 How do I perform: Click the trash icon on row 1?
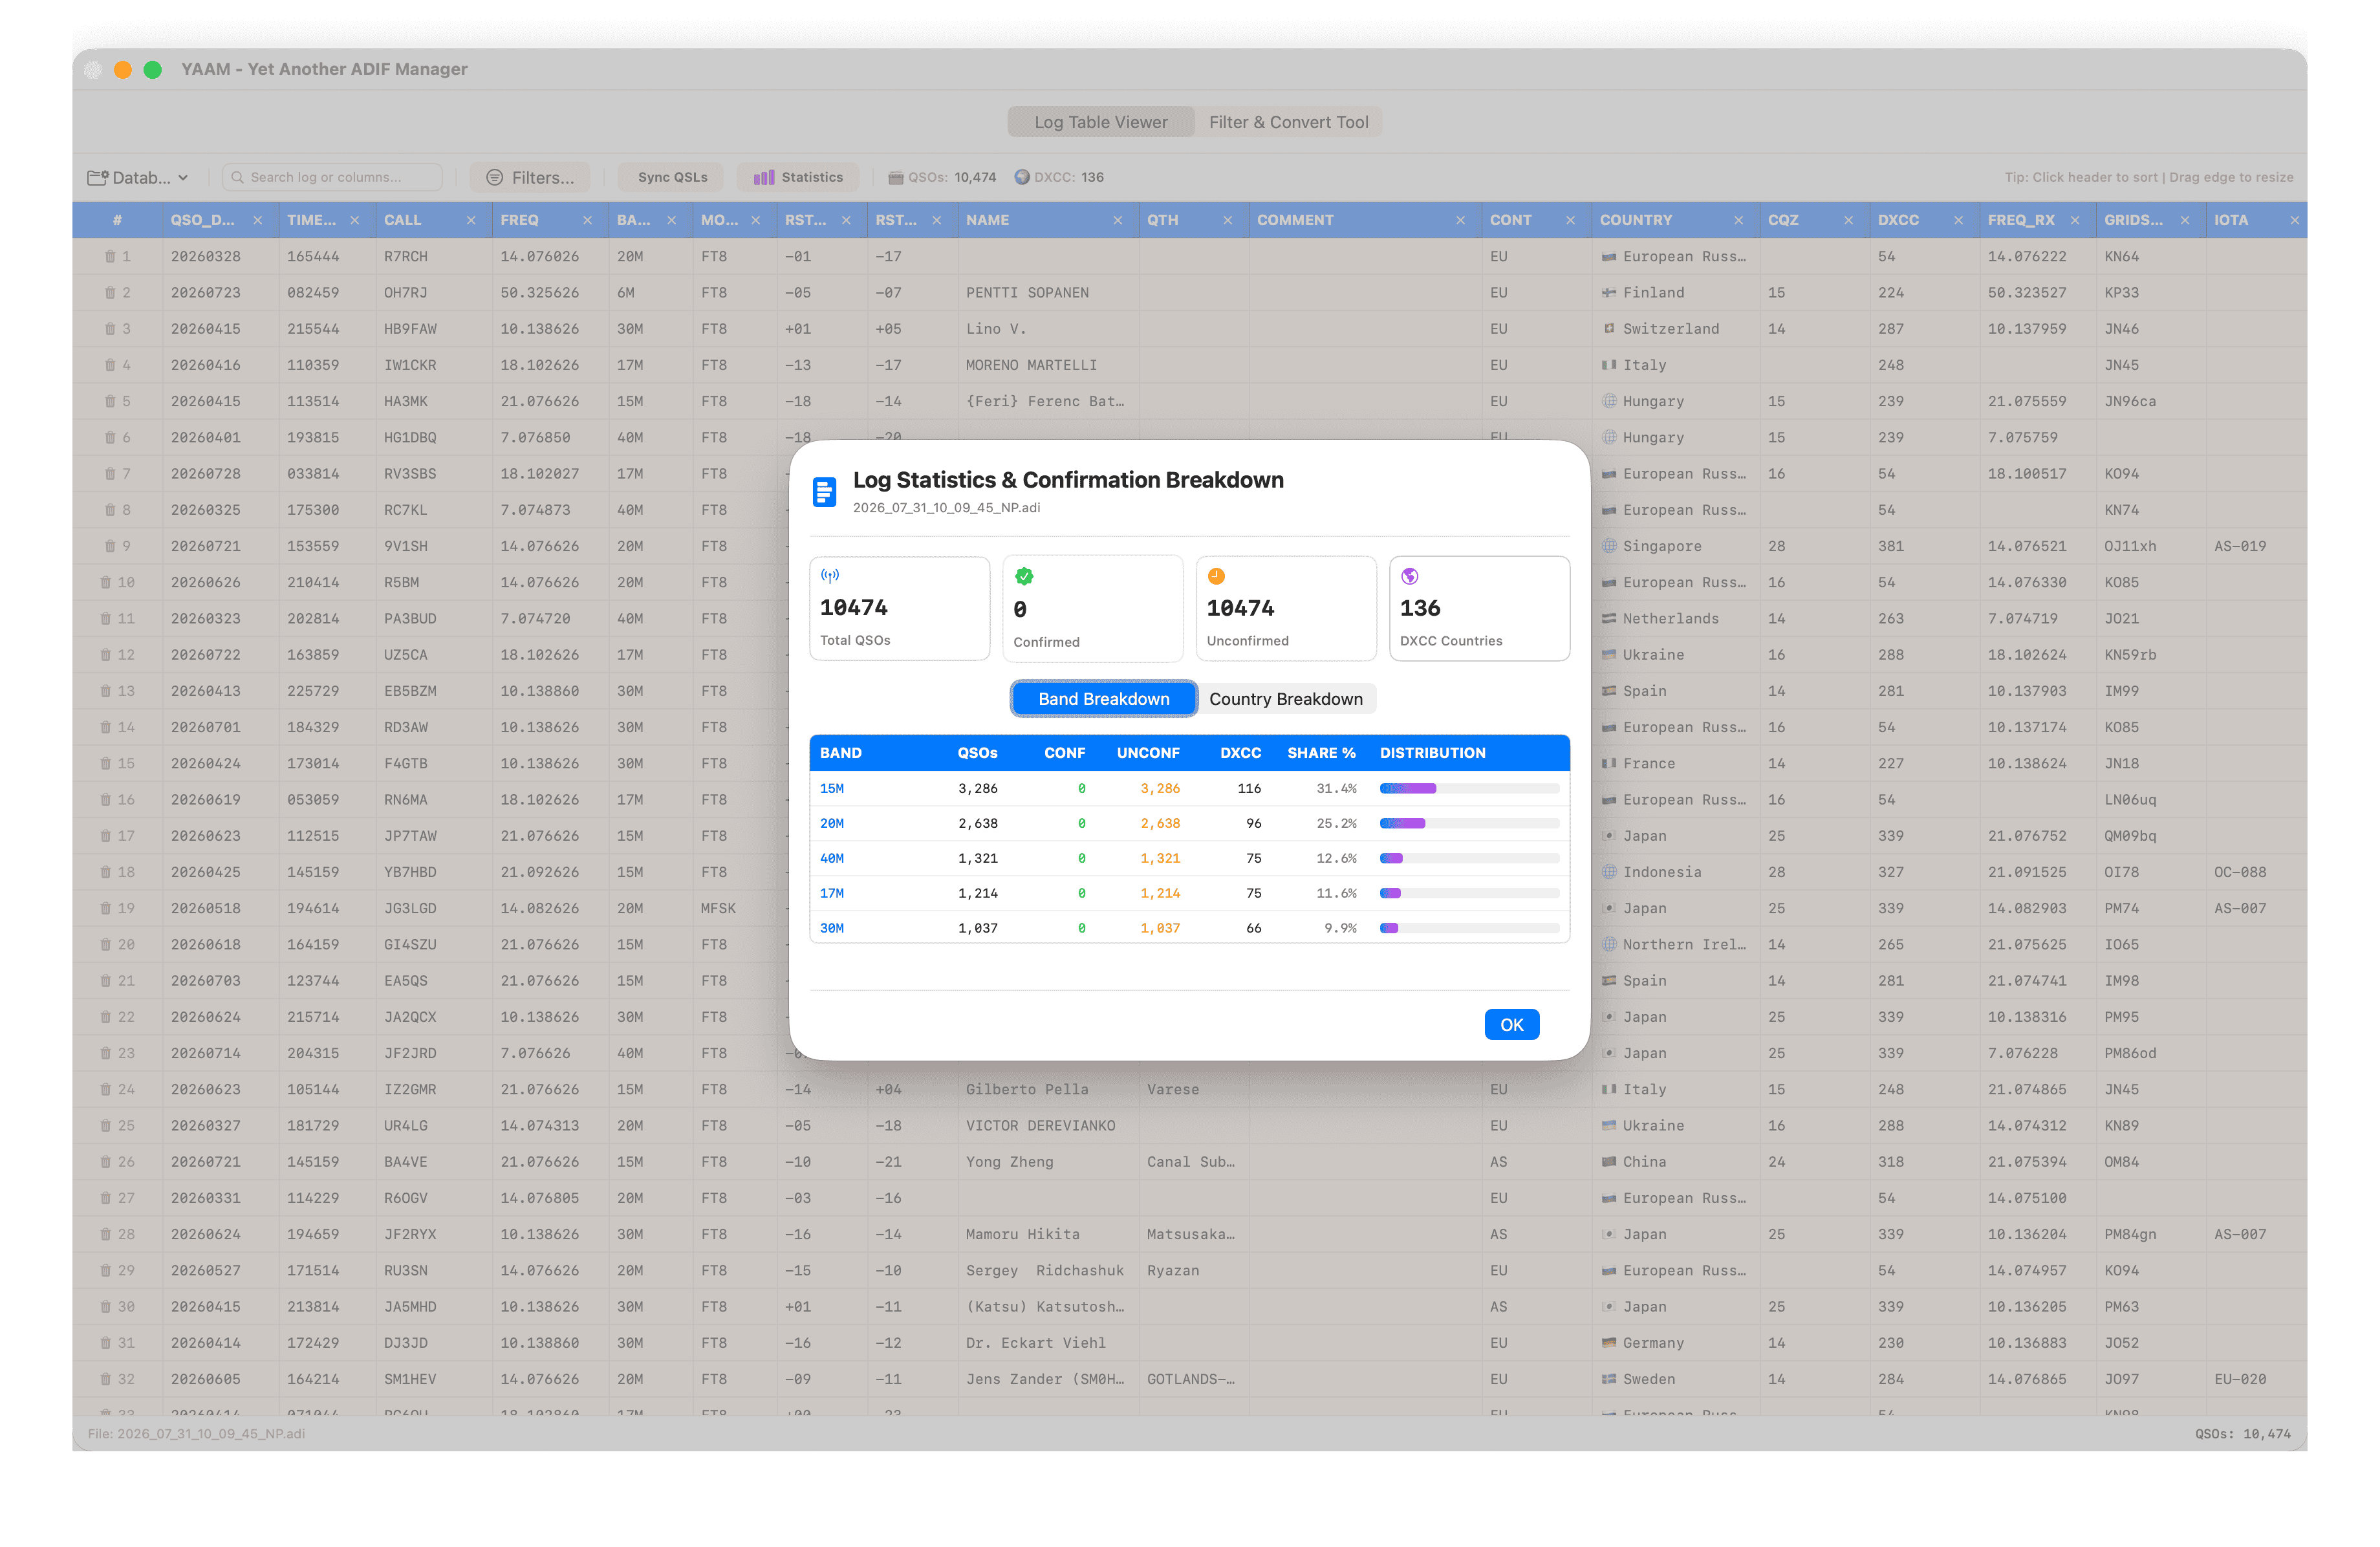pyautogui.click(x=110, y=256)
